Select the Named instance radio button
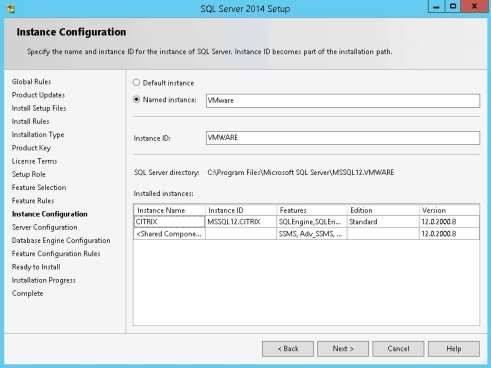This screenshot has width=491, height=368. pyautogui.click(x=136, y=99)
